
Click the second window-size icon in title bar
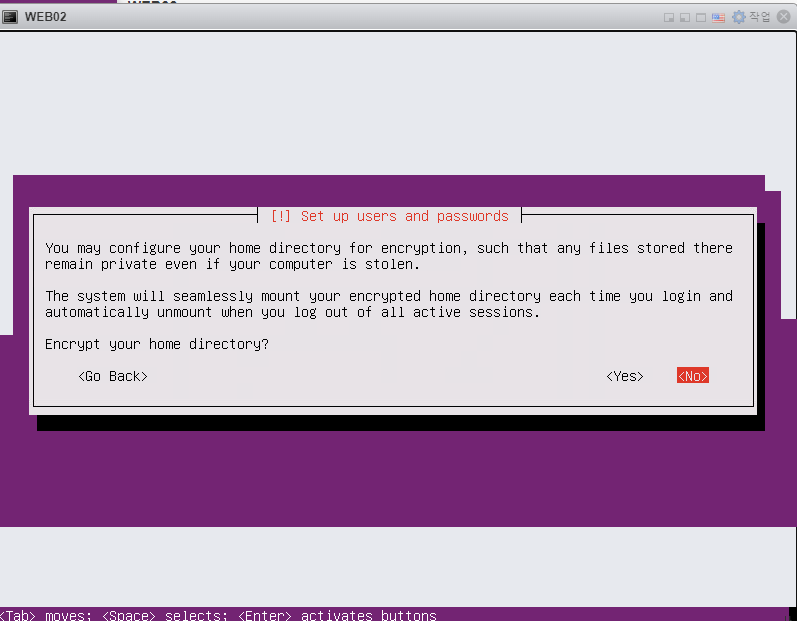(x=685, y=18)
